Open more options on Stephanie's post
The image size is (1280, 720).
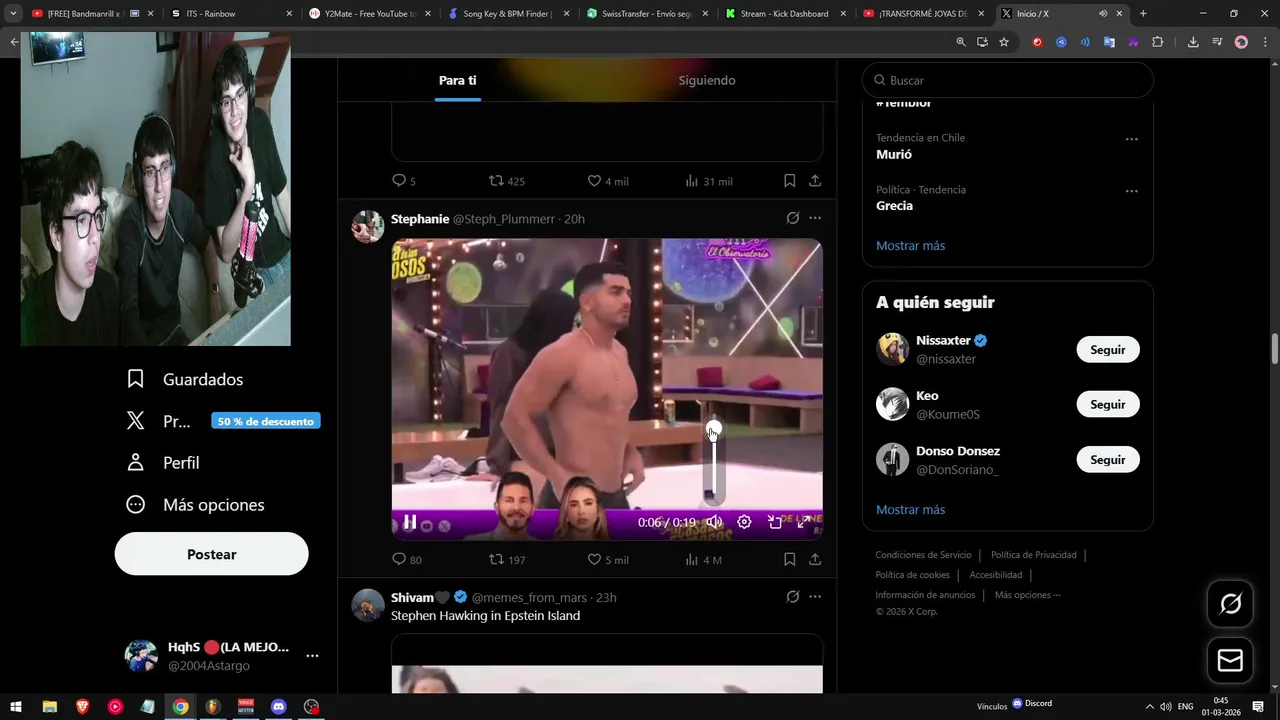(815, 218)
